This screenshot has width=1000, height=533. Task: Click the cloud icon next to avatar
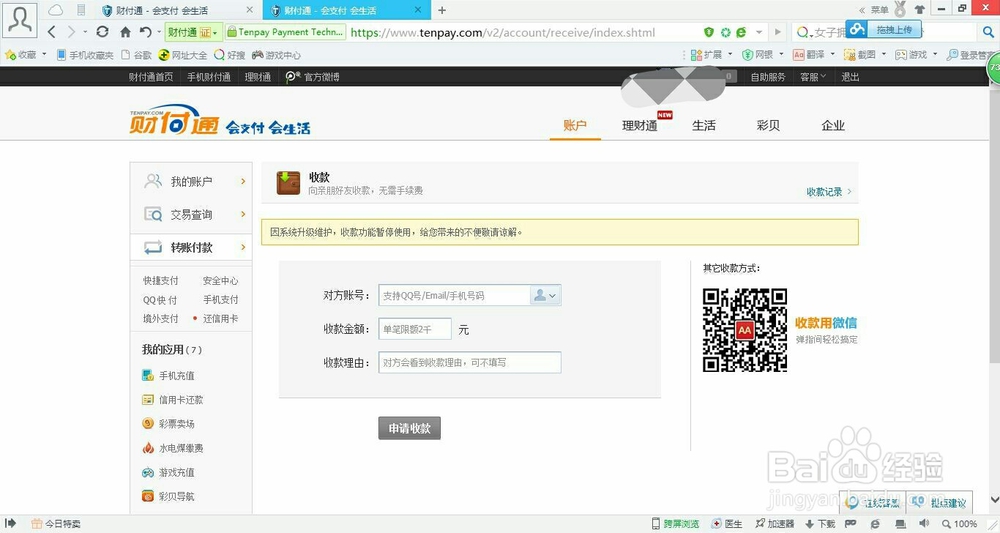(x=56, y=10)
